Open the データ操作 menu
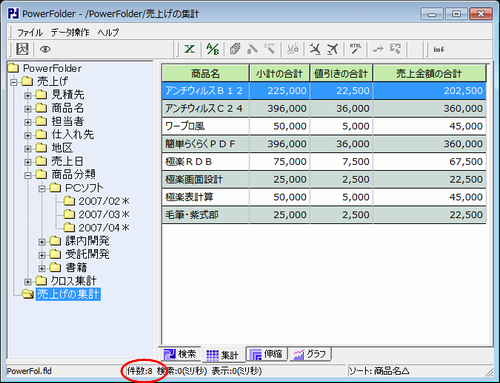The image size is (500, 383). [x=70, y=32]
